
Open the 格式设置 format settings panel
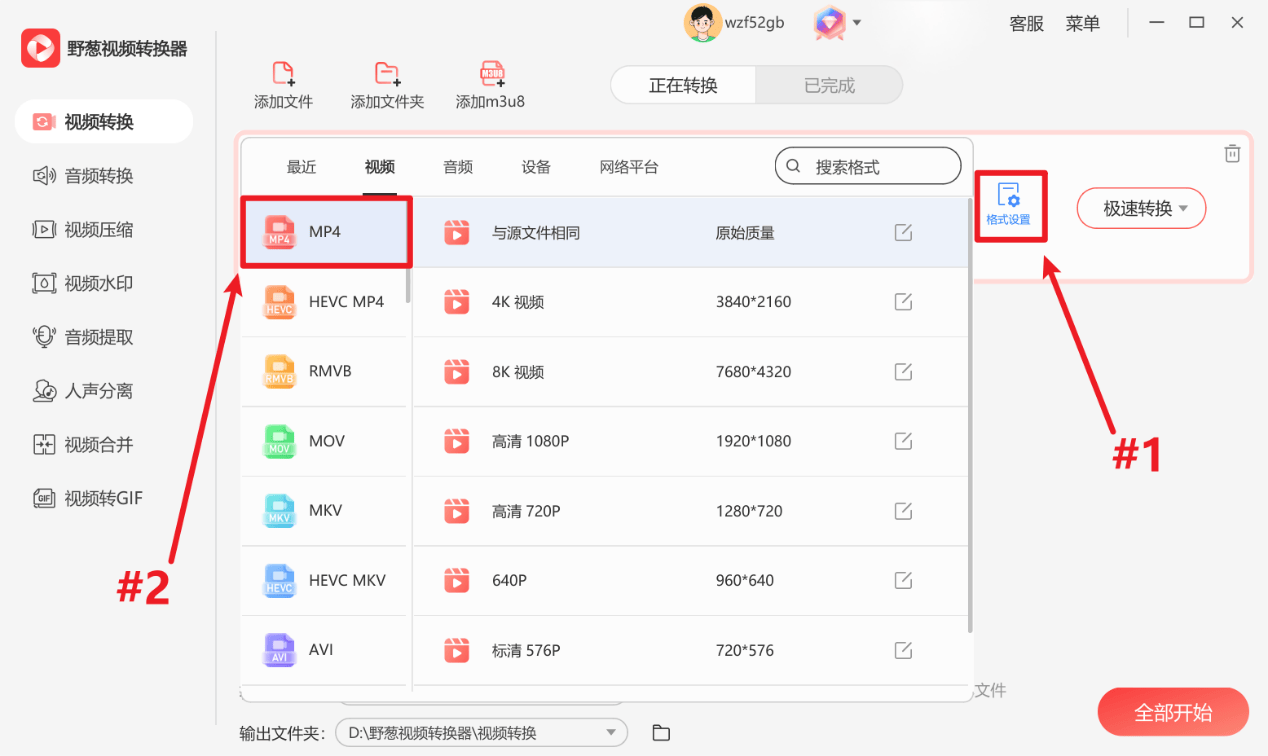[x=1011, y=205]
